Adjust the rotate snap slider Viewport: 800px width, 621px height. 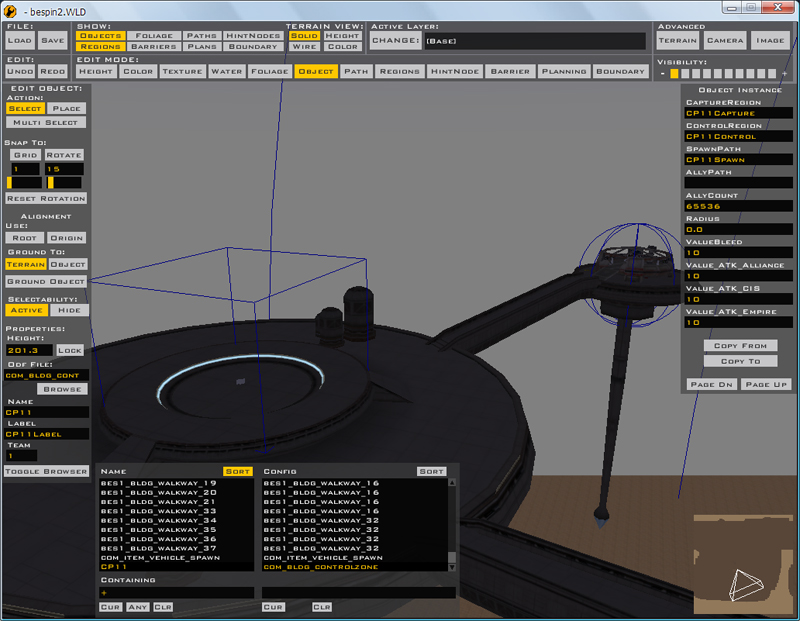[x=64, y=182]
